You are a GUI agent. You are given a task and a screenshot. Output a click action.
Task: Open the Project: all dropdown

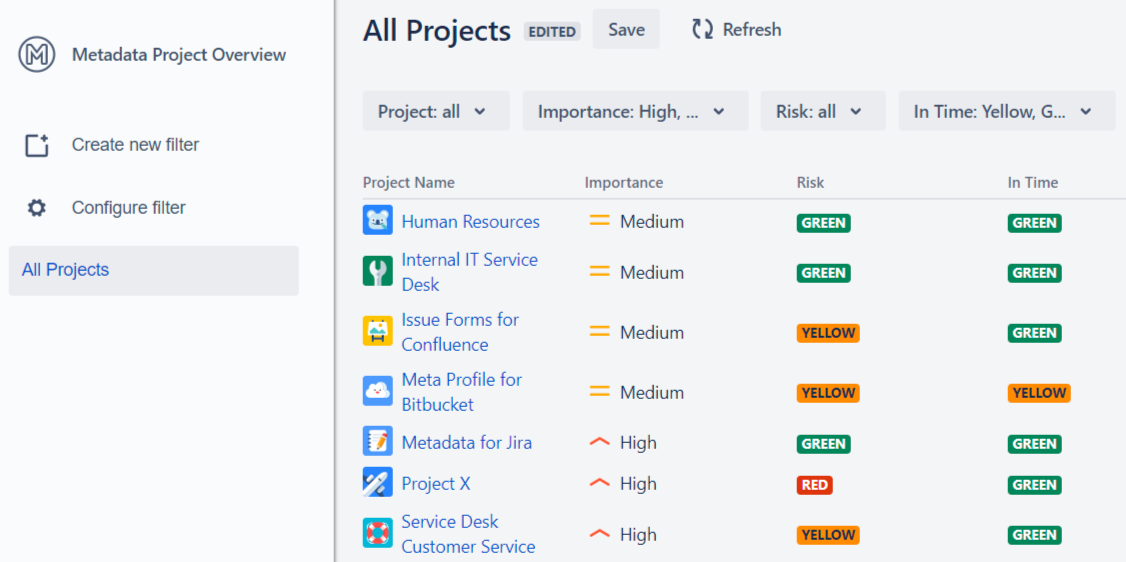436,111
